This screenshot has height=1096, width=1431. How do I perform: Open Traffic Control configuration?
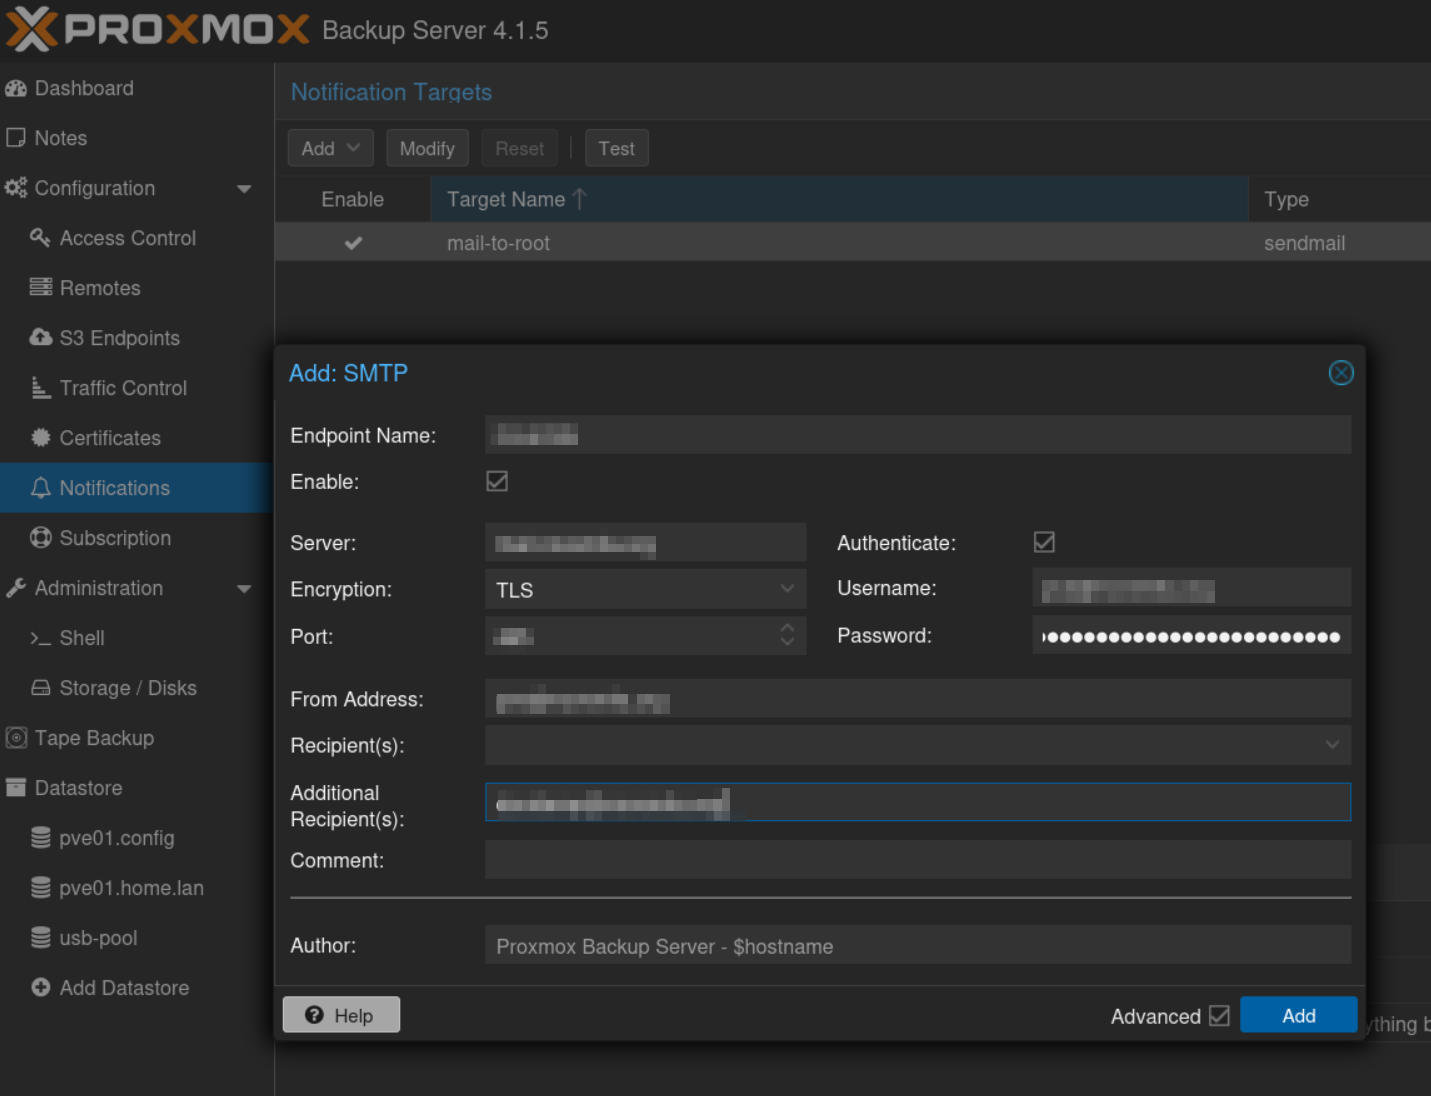pos(122,388)
